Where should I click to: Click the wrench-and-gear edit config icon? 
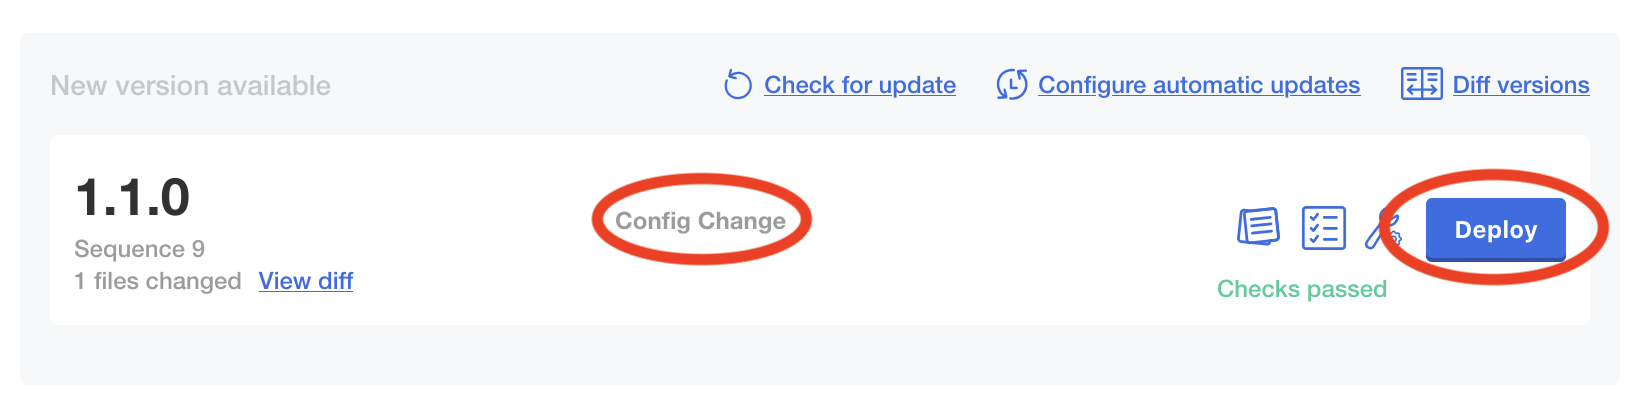(1382, 230)
